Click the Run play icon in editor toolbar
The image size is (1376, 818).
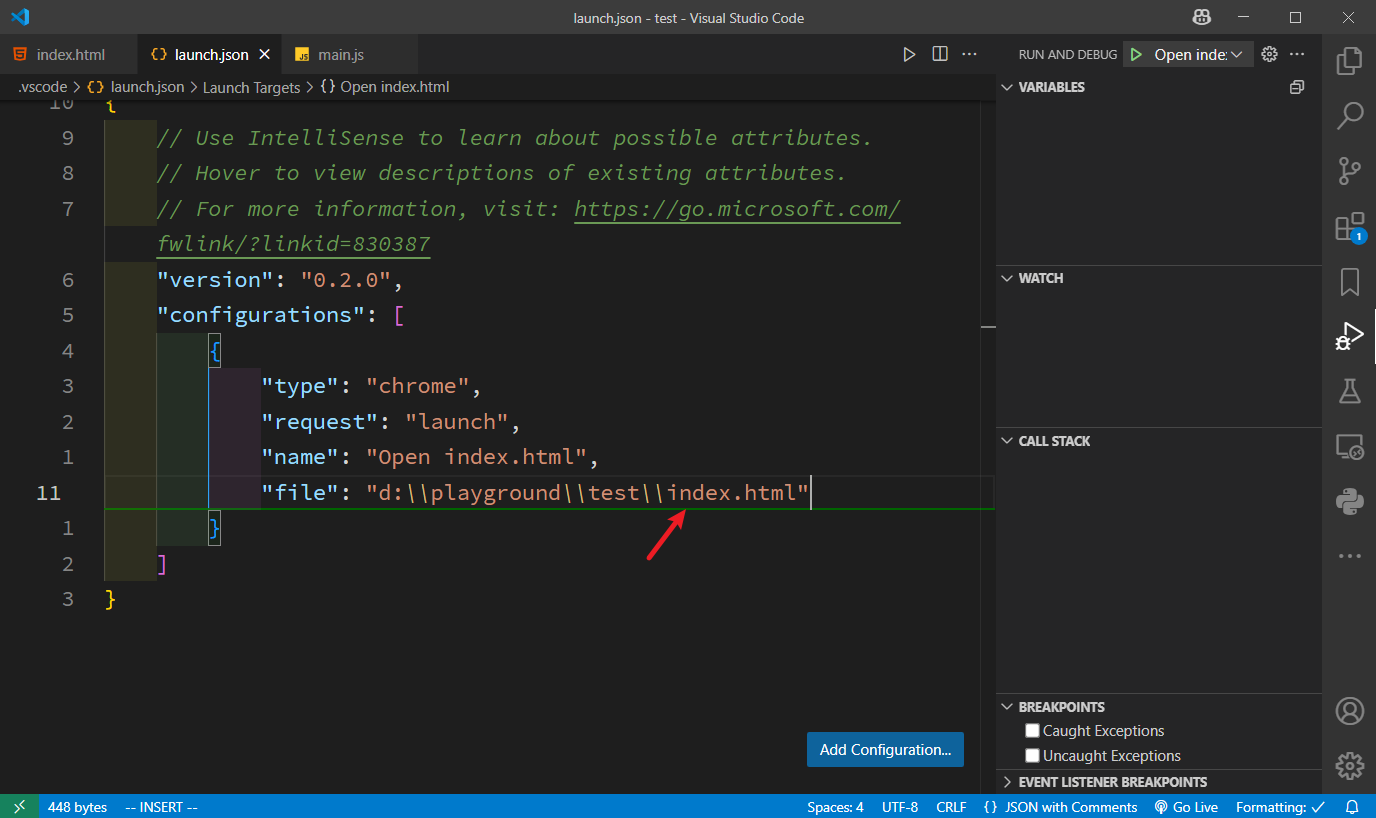click(909, 54)
